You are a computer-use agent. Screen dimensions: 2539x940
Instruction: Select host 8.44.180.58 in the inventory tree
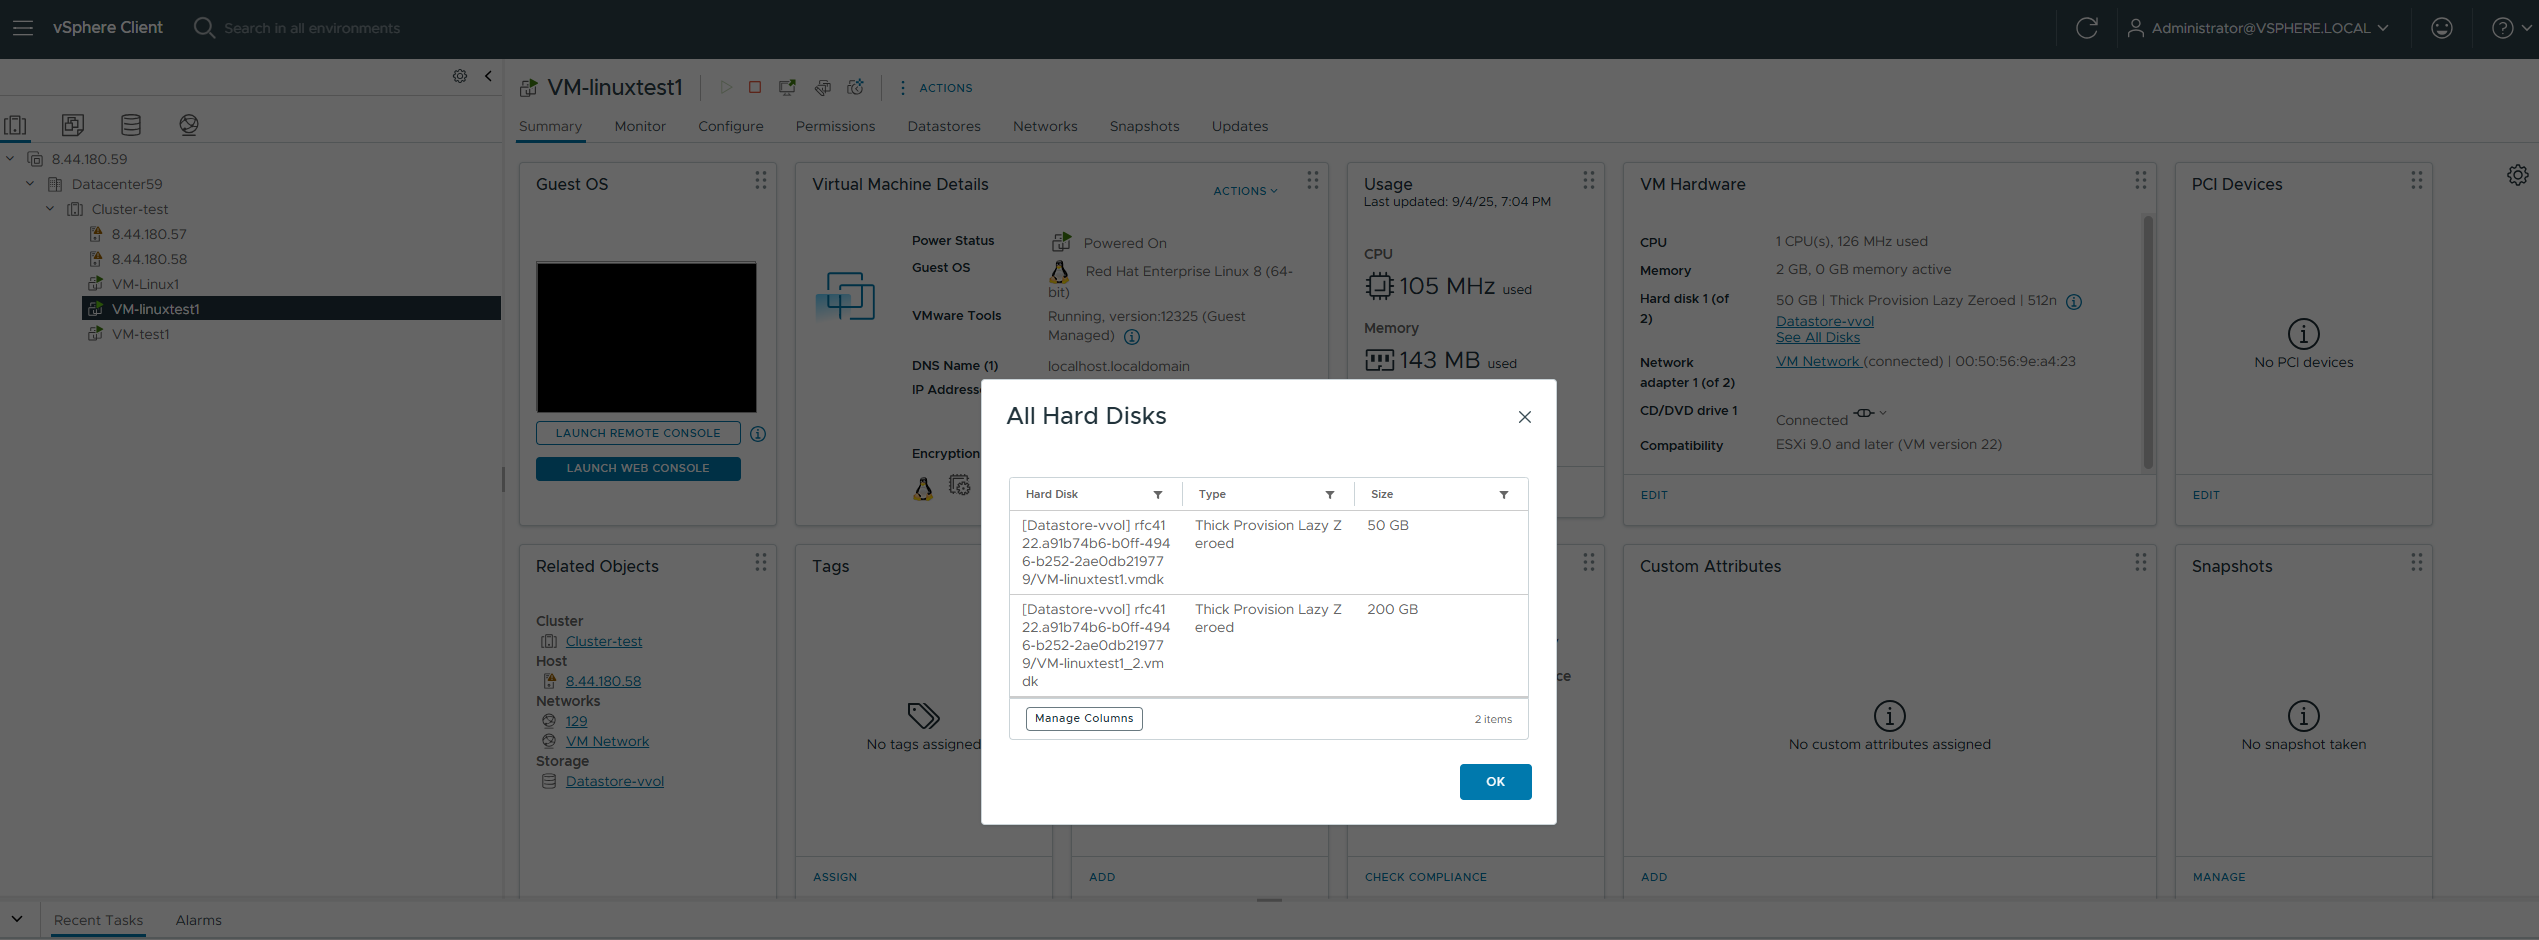tap(149, 259)
